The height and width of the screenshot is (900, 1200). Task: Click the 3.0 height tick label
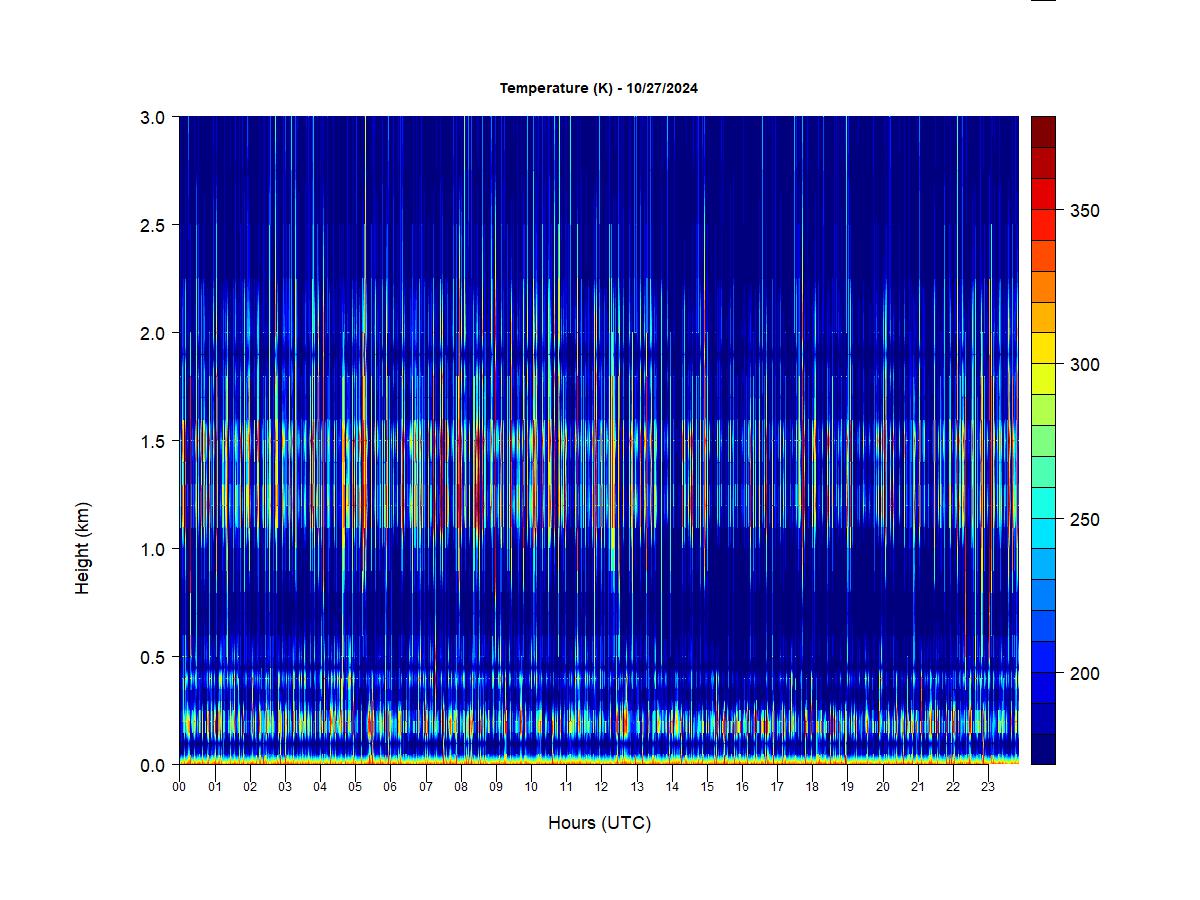[152, 117]
